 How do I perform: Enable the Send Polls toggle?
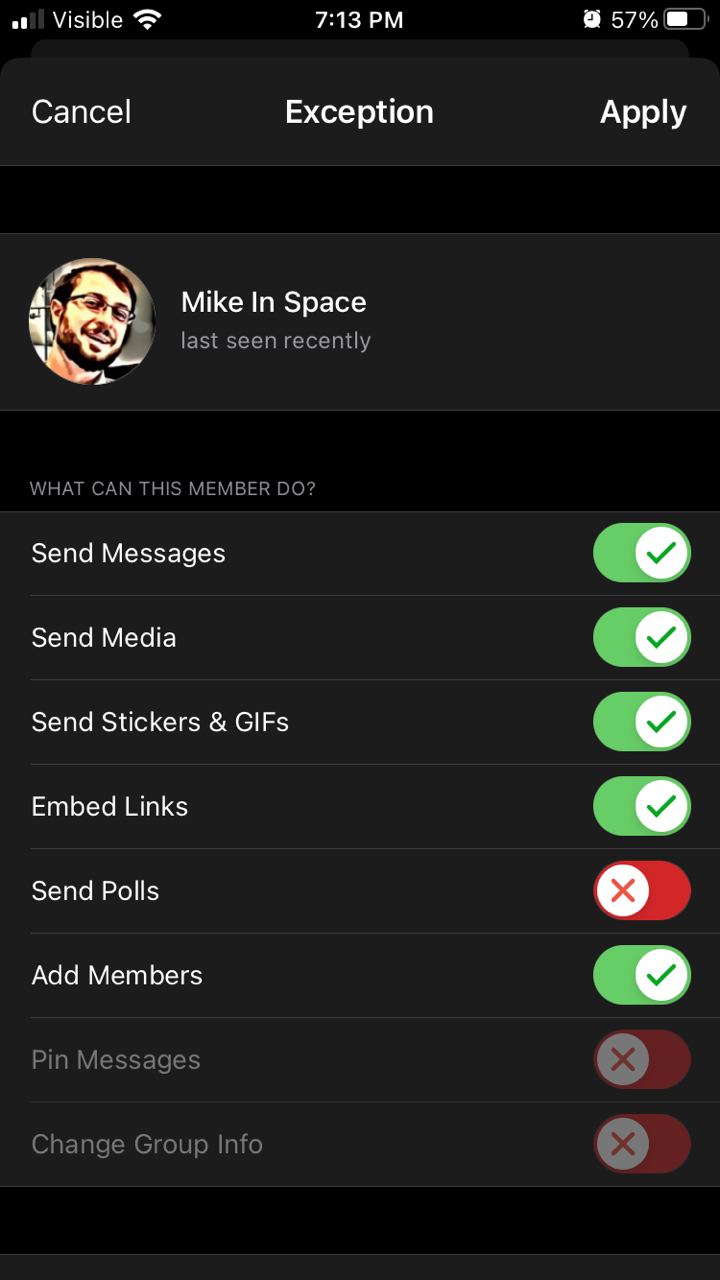[x=642, y=890]
